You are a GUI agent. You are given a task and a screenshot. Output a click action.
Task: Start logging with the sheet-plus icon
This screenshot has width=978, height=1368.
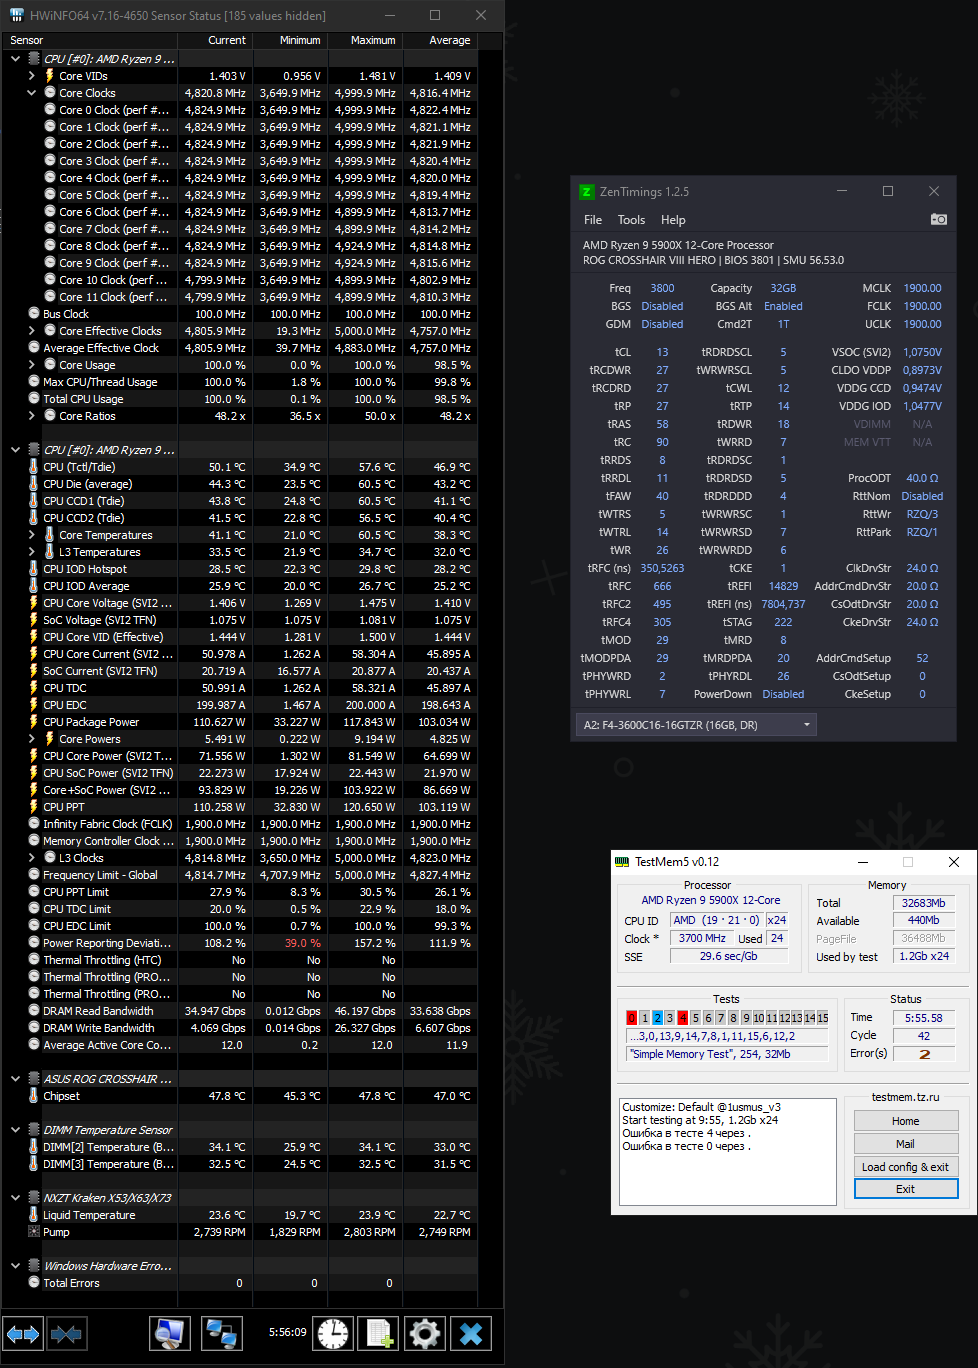(x=379, y=1333)
